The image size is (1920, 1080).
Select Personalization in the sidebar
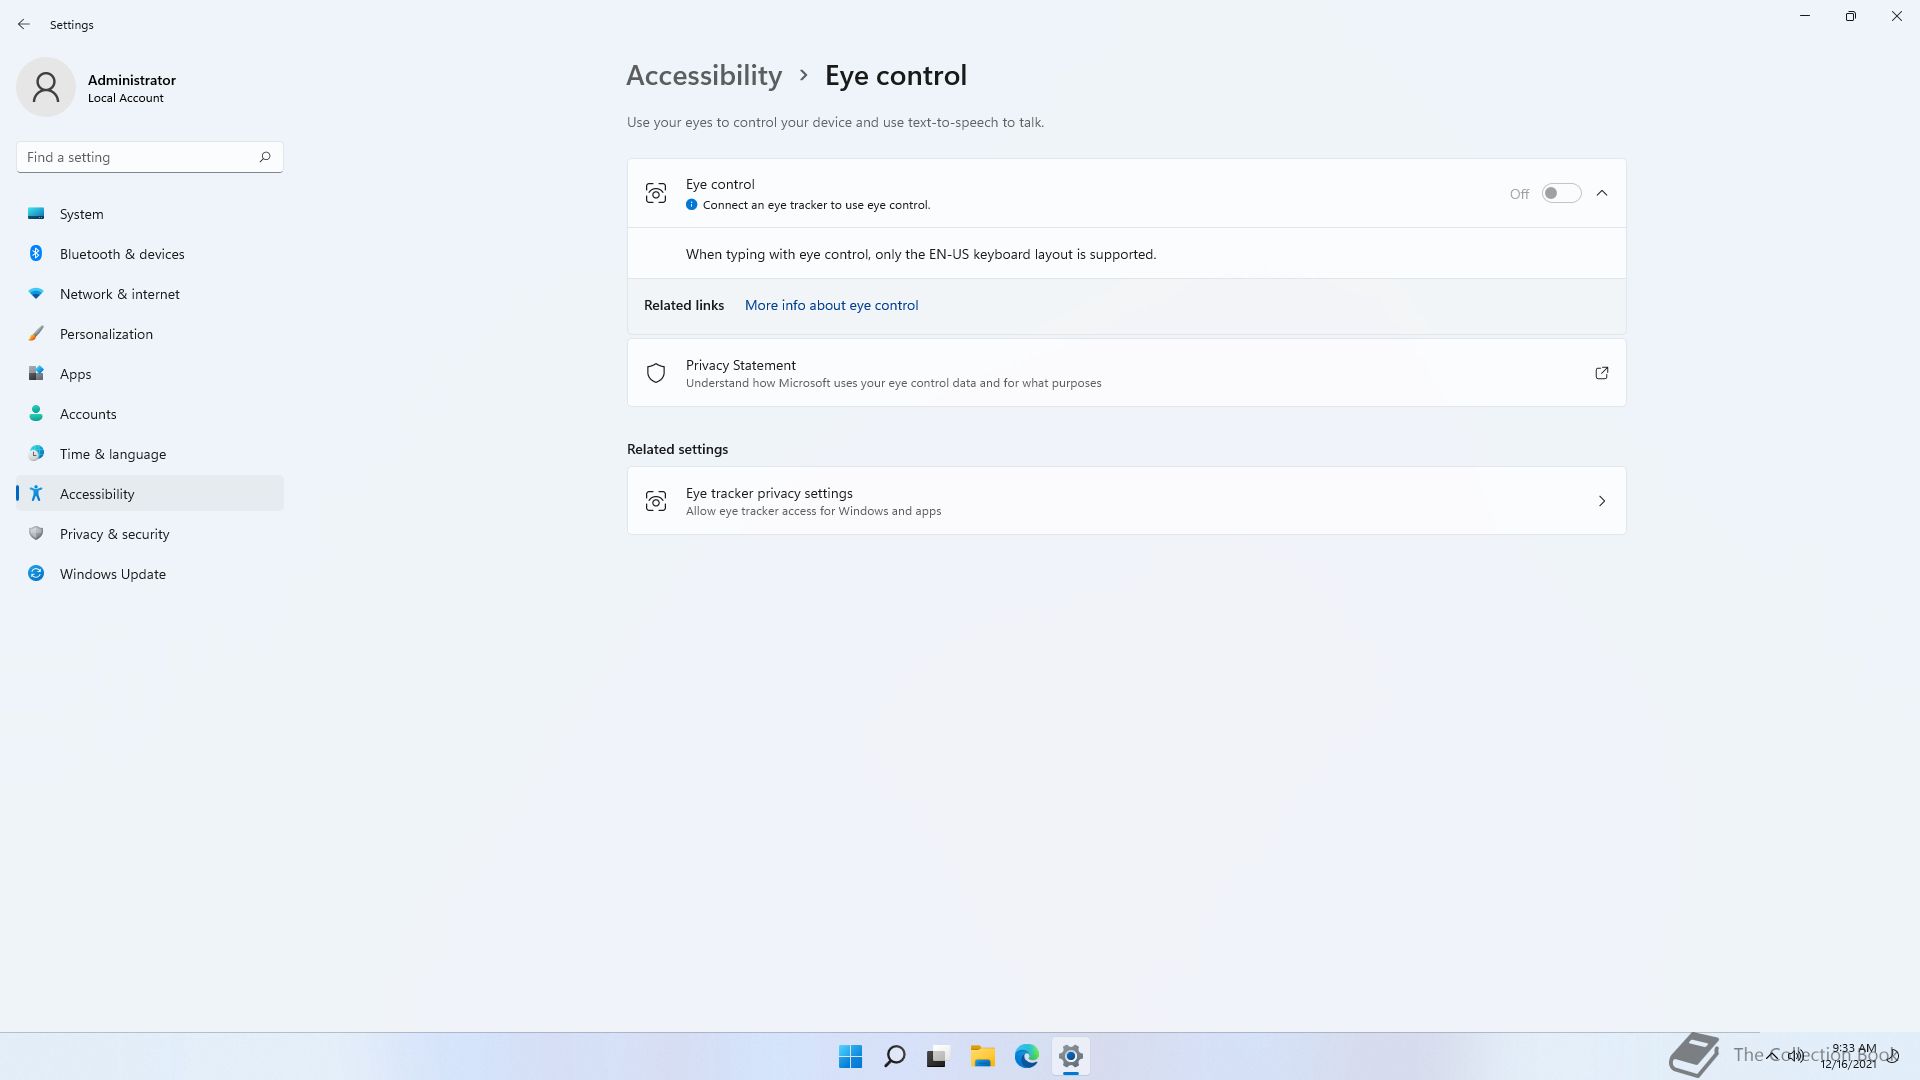pos(106,334)
